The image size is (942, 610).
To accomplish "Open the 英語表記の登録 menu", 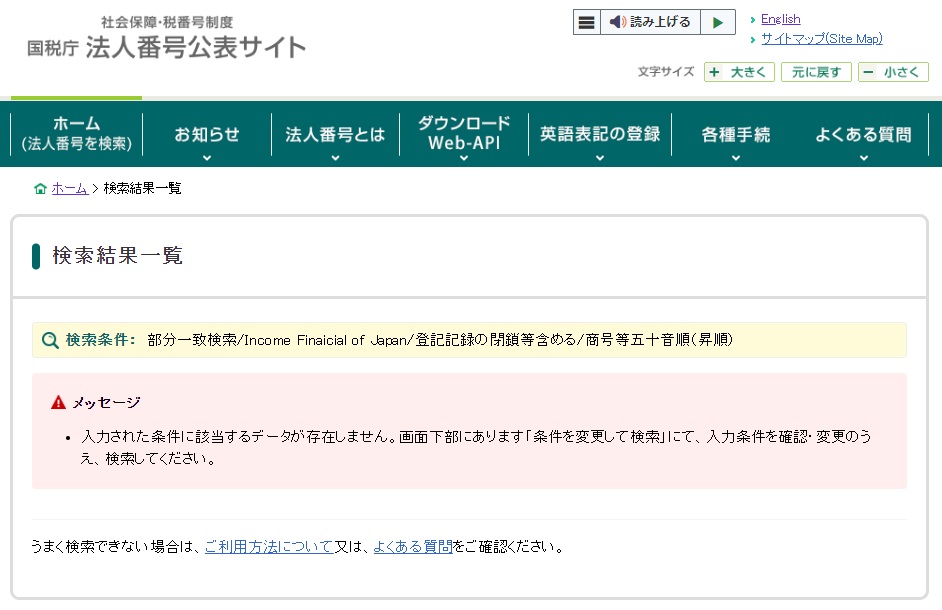I will (x=600, y=133).
